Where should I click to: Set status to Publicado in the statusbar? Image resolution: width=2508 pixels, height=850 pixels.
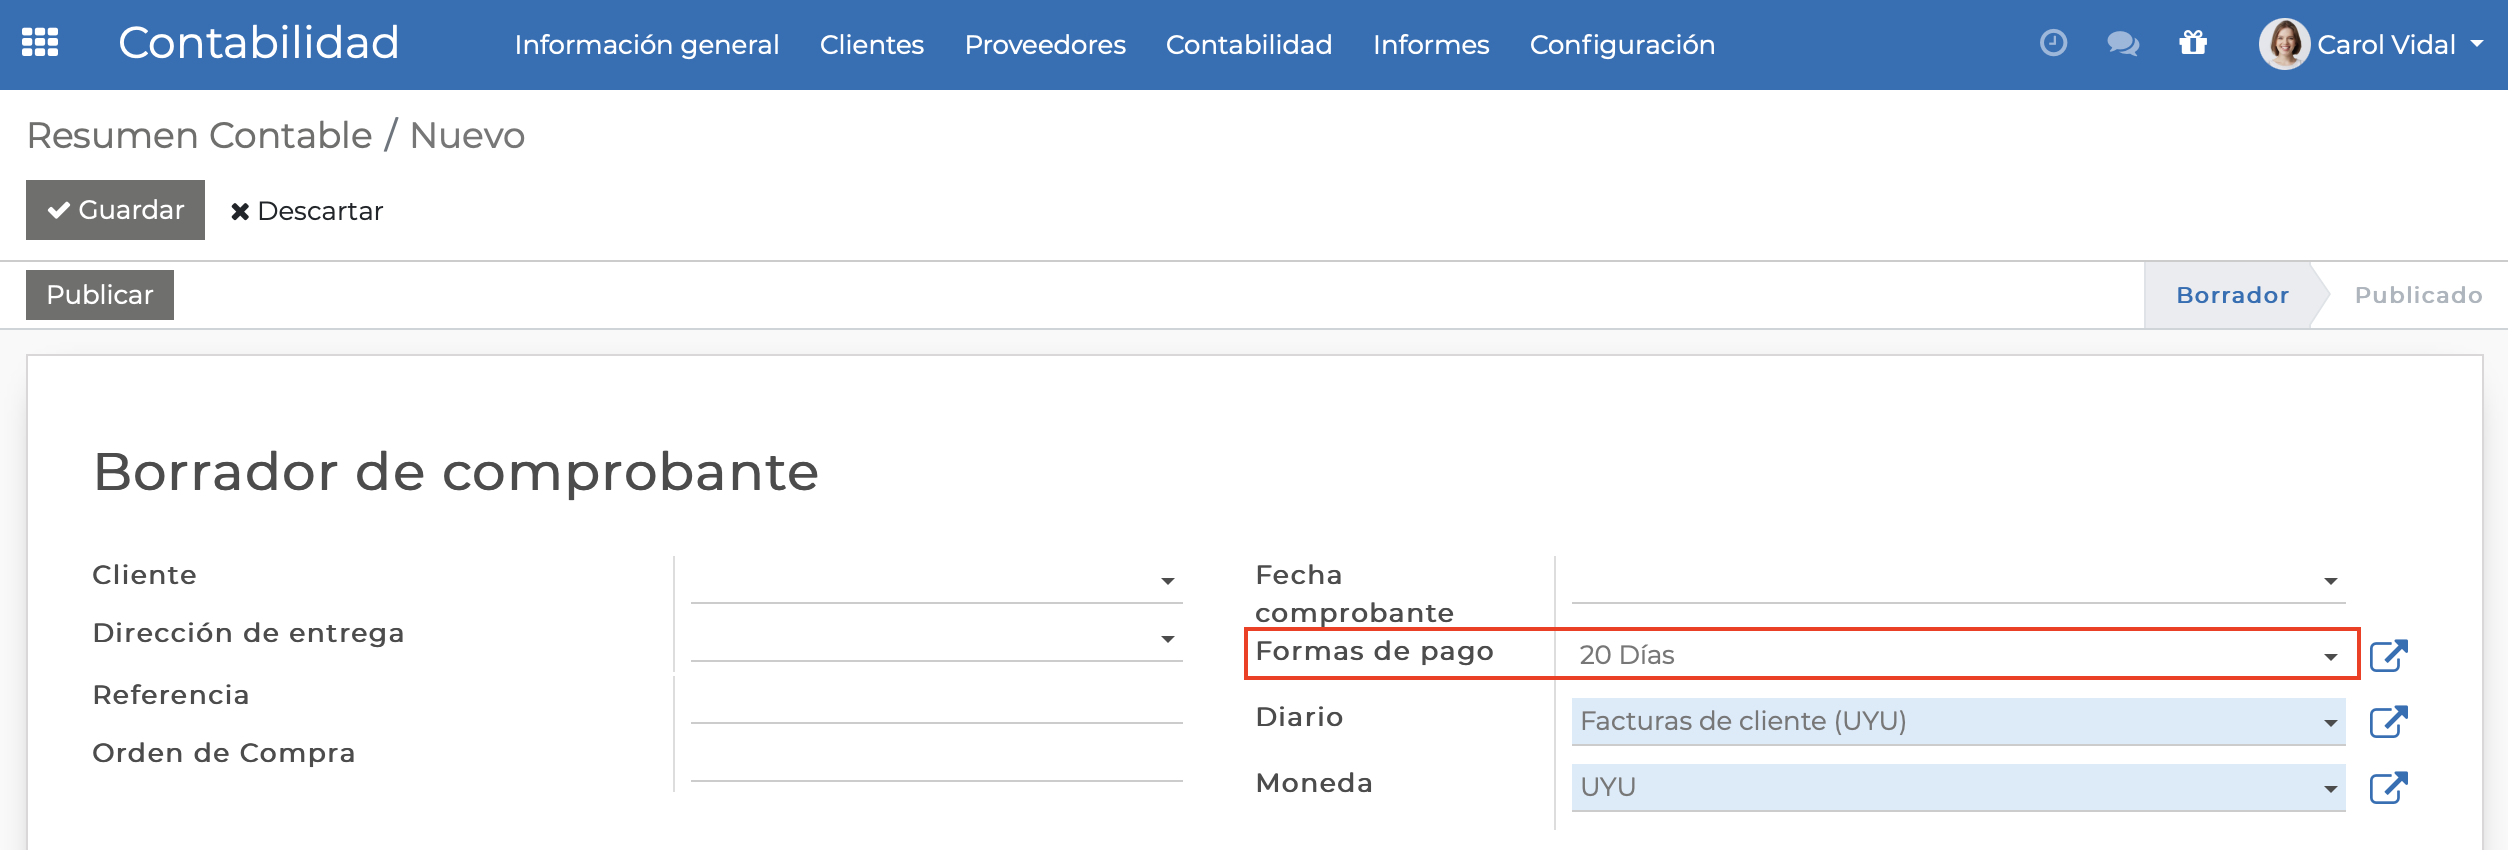[x=2418, y=294]
